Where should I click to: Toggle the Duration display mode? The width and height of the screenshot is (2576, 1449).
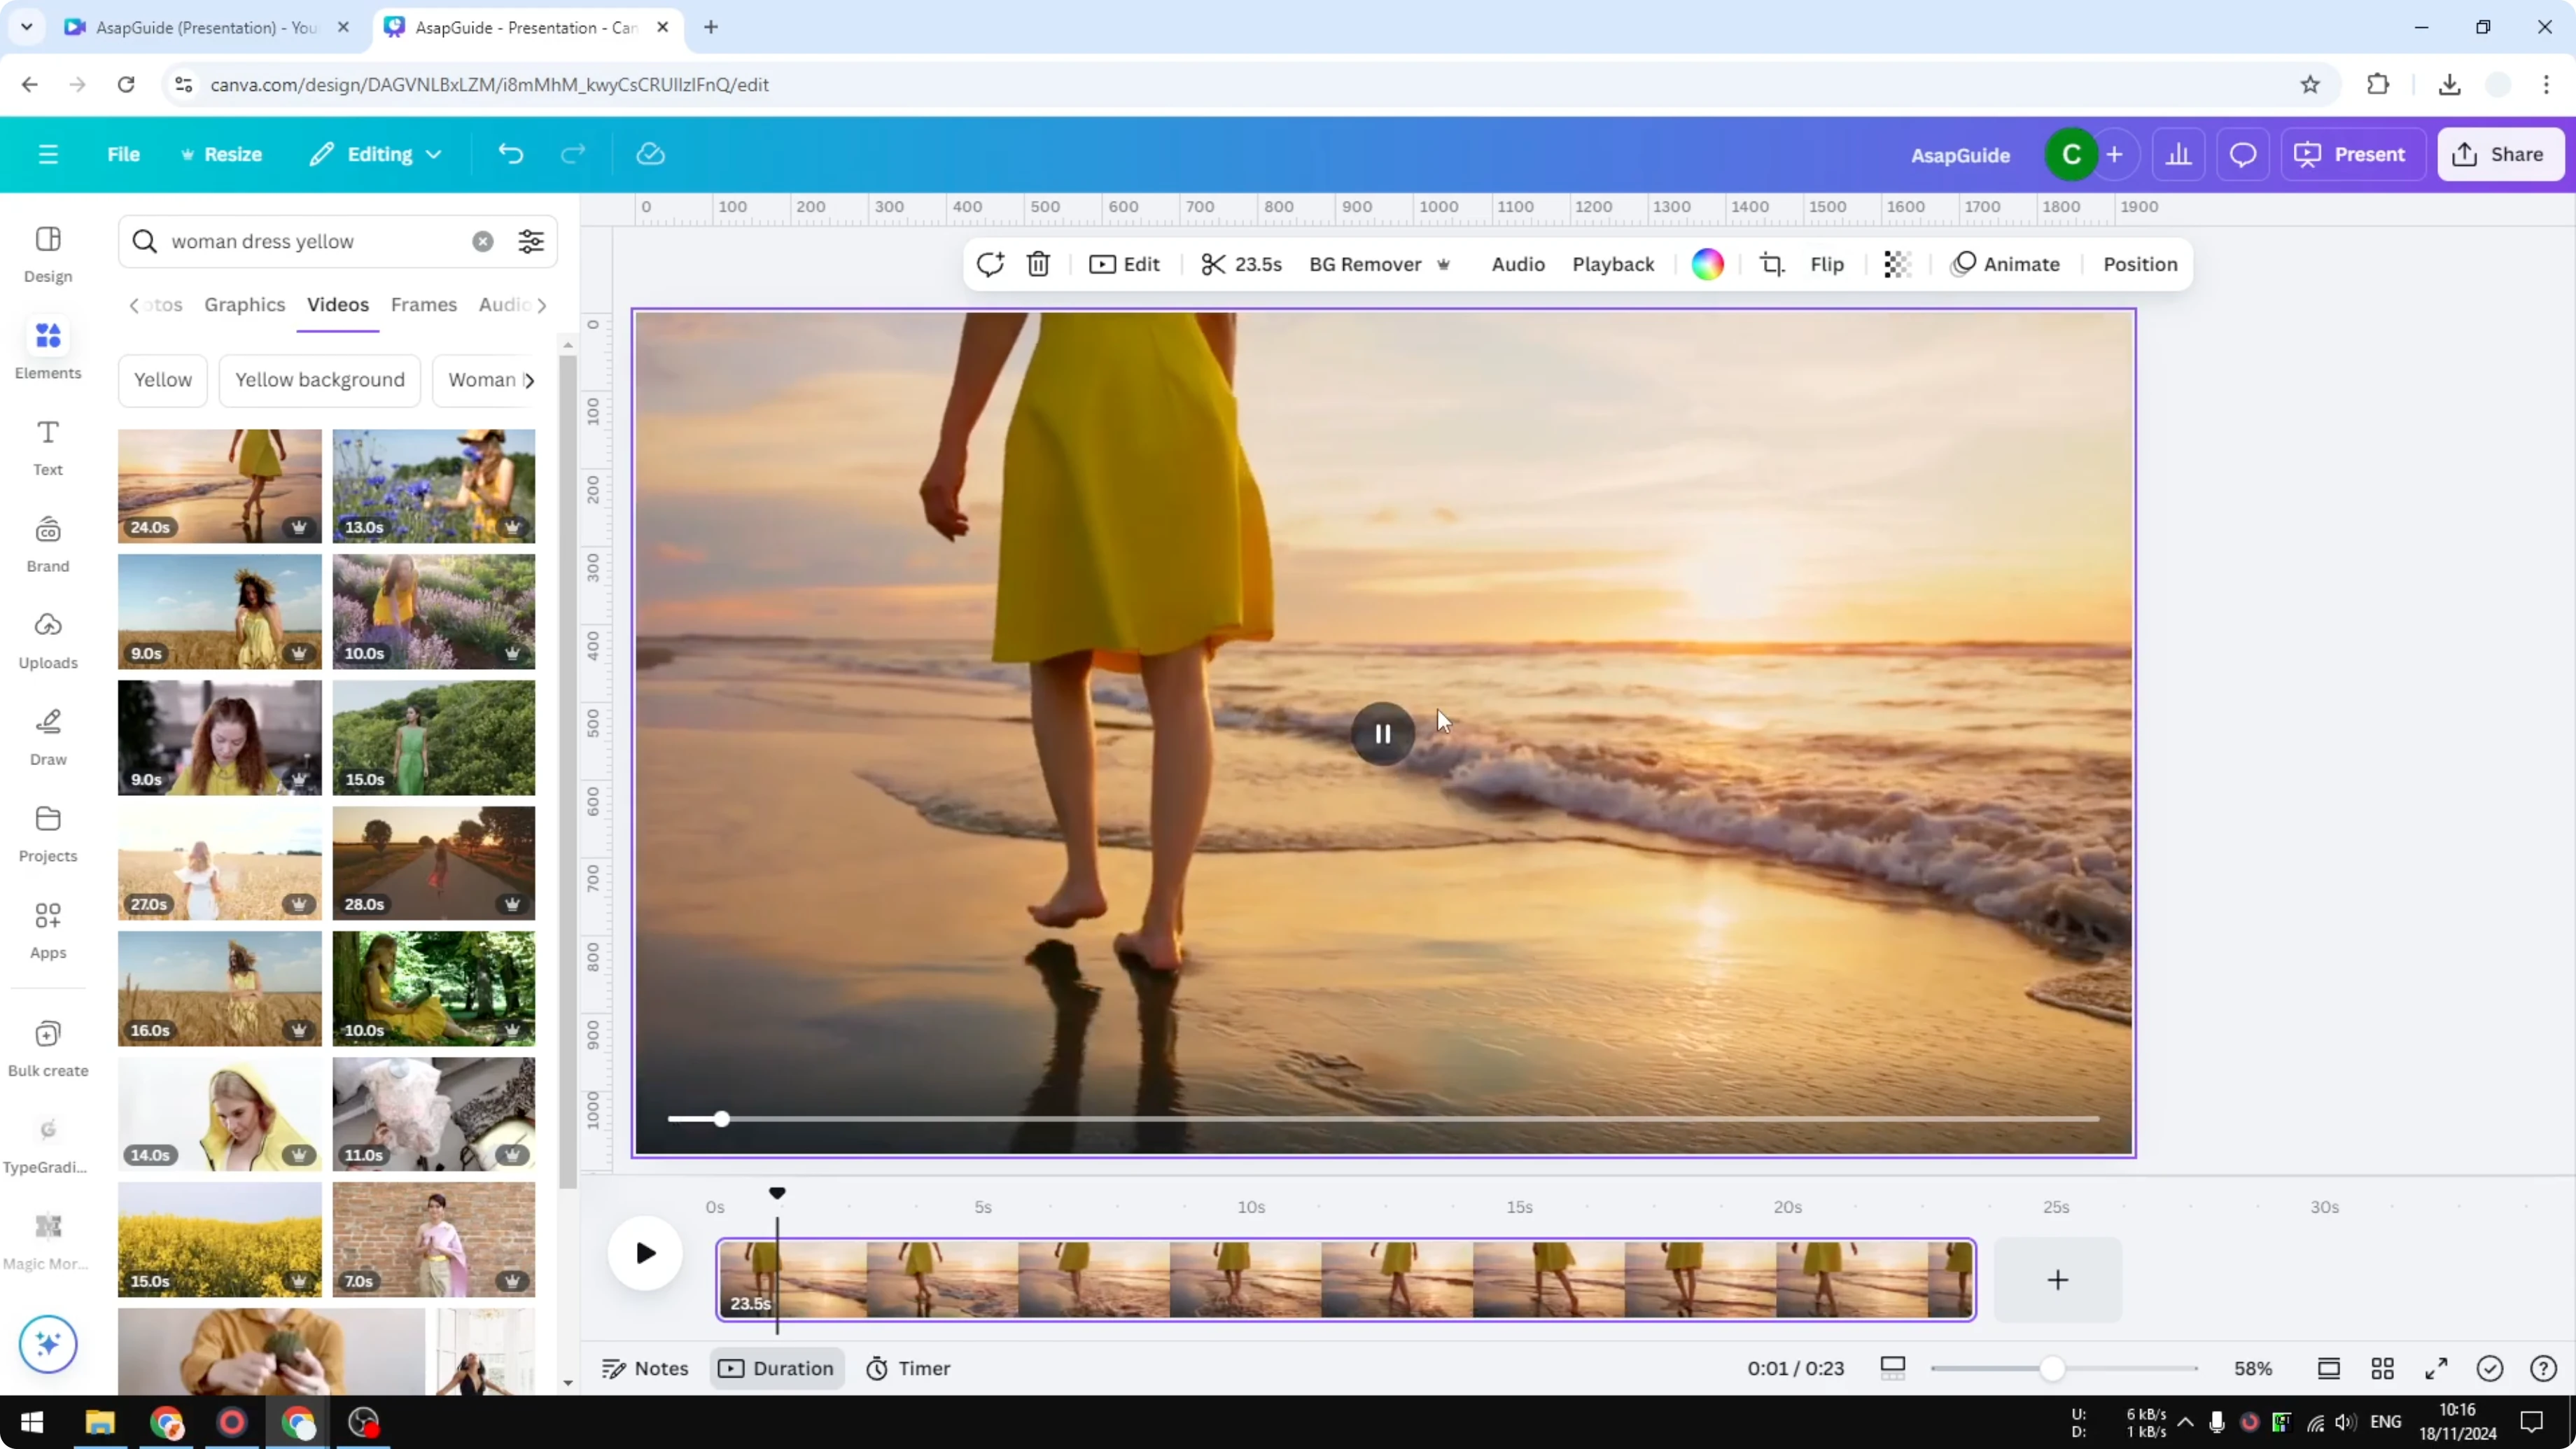777,1368
